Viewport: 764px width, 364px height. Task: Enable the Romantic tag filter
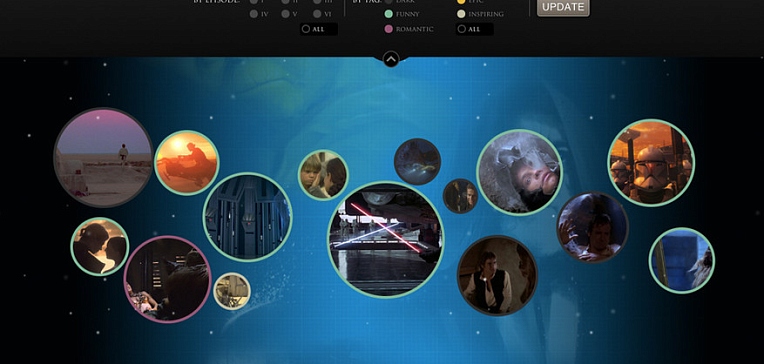click(388, 29)
